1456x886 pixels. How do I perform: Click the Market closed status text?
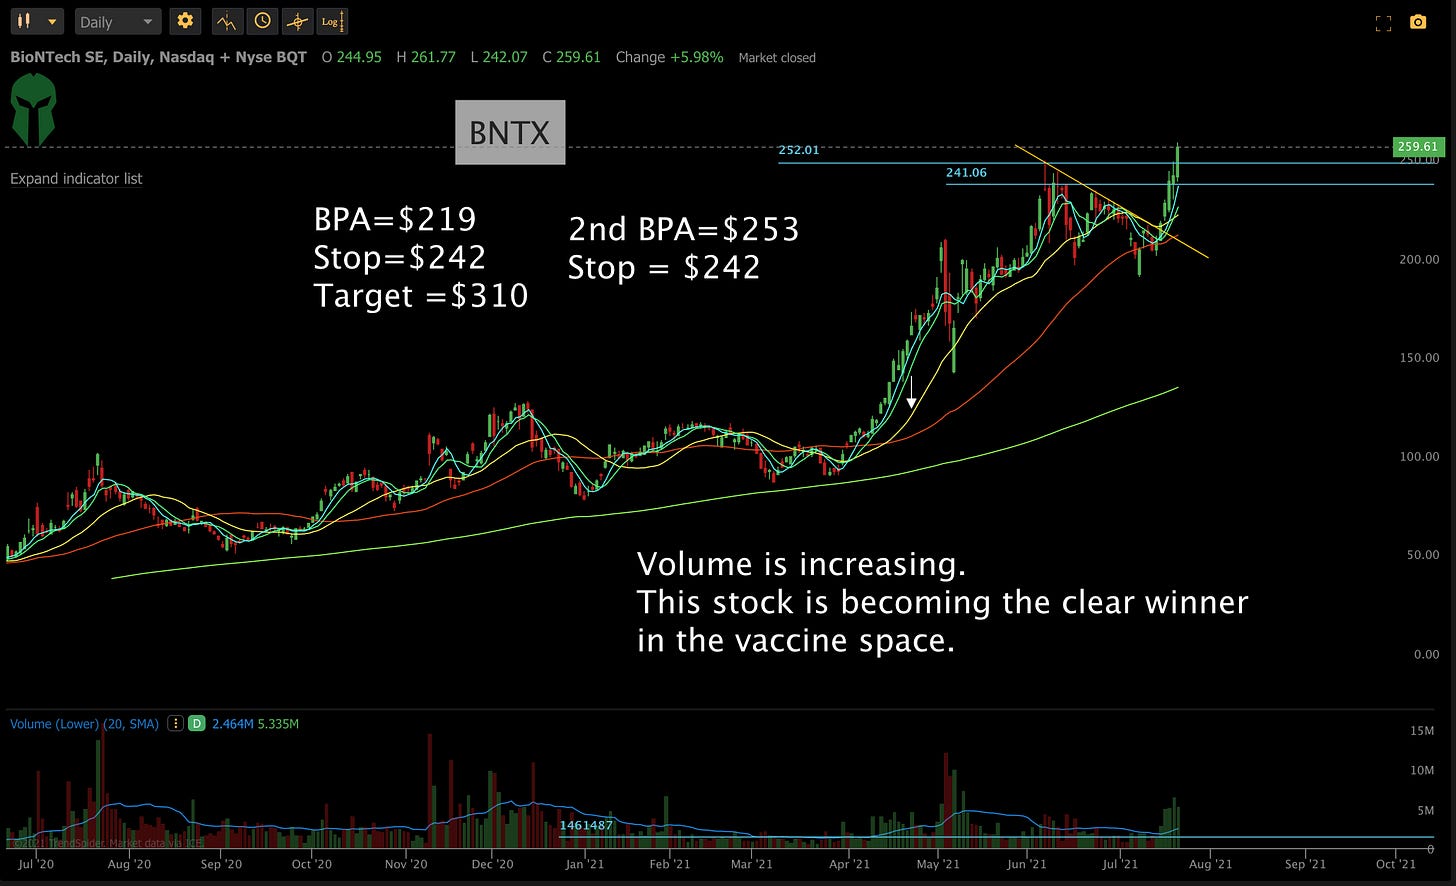tap(777, 58)
